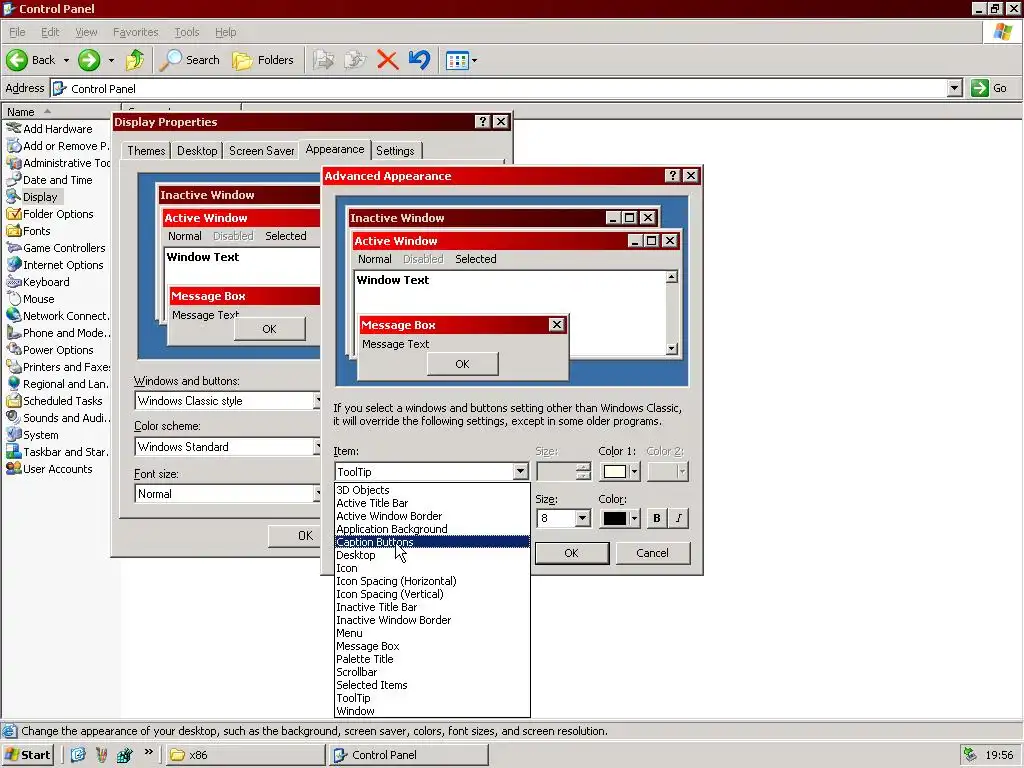Open Color 1 swatch picker
The image size is (1024, 768).
(619, 472)
